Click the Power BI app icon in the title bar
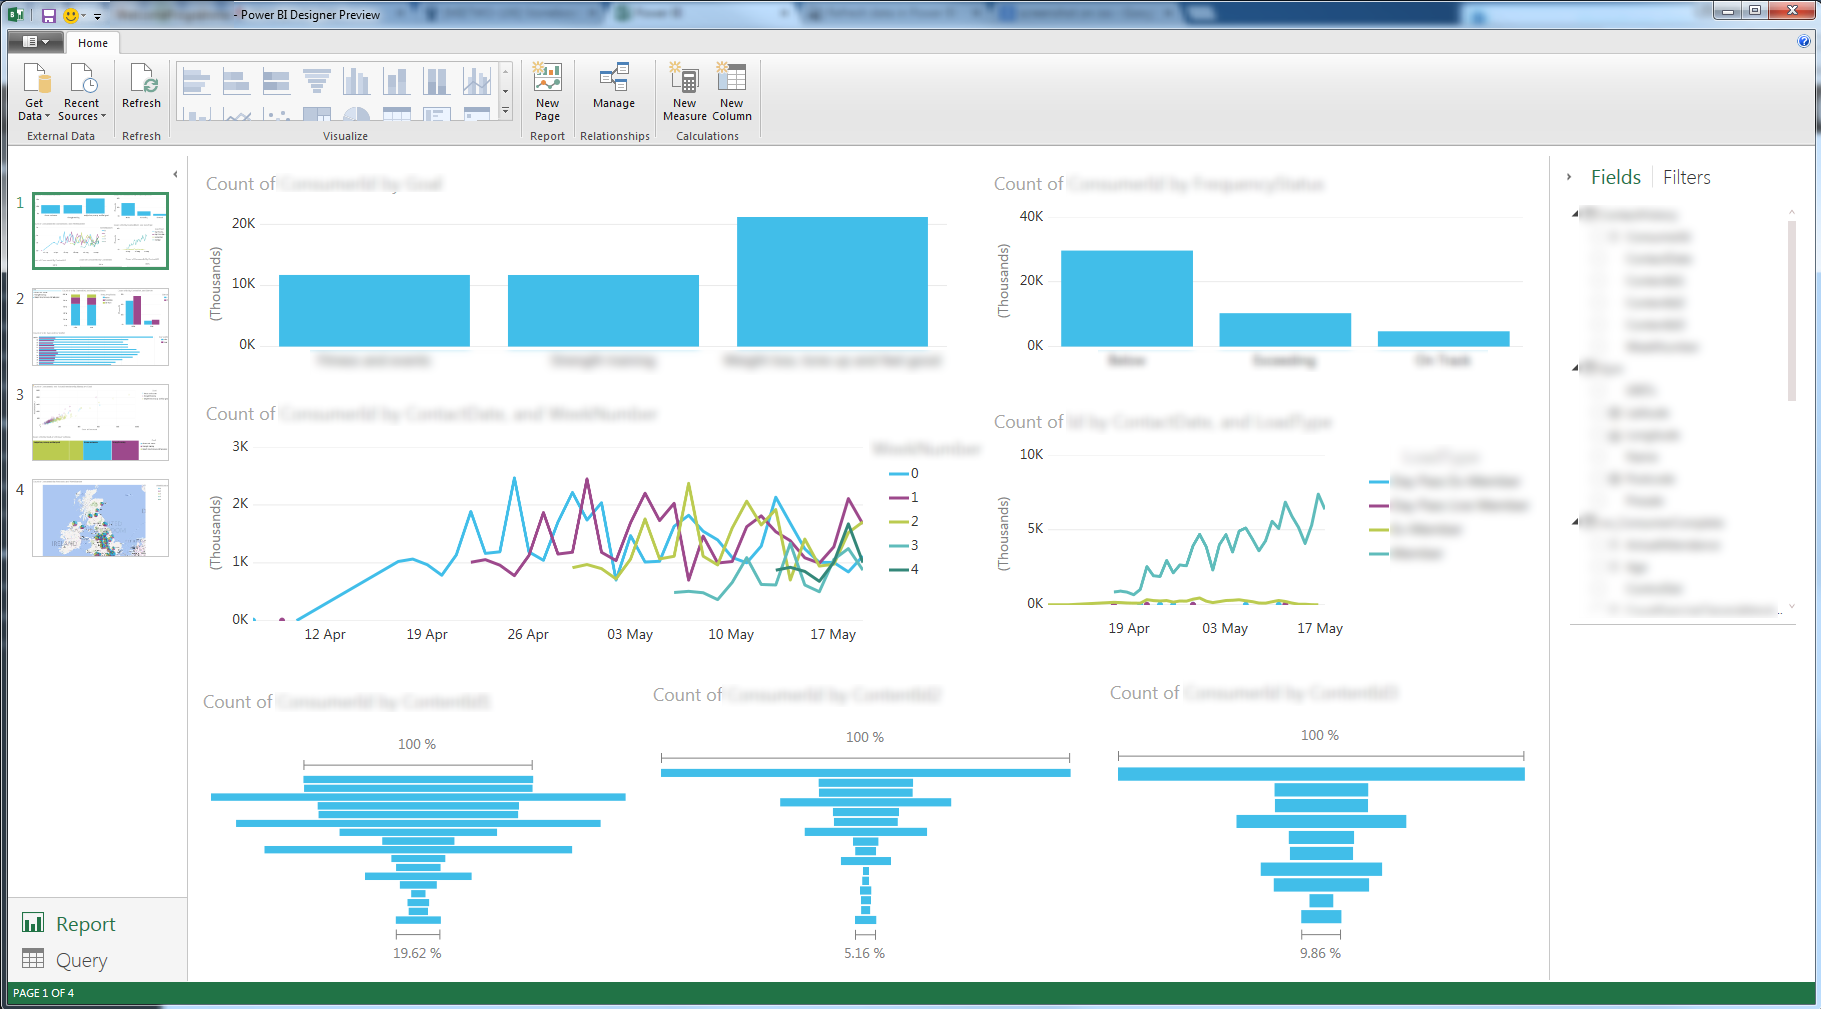Image resolution: width=1821 pixels, height=1009 pixels. point(15,15)
